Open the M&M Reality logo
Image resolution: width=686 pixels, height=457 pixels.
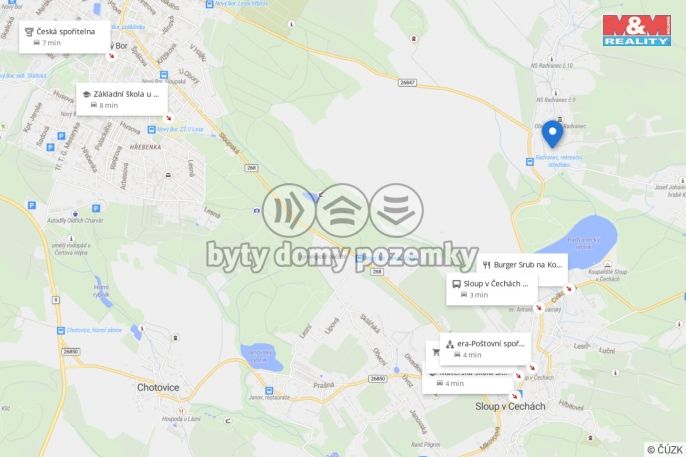pyautogui.click(x=637, y=30)
